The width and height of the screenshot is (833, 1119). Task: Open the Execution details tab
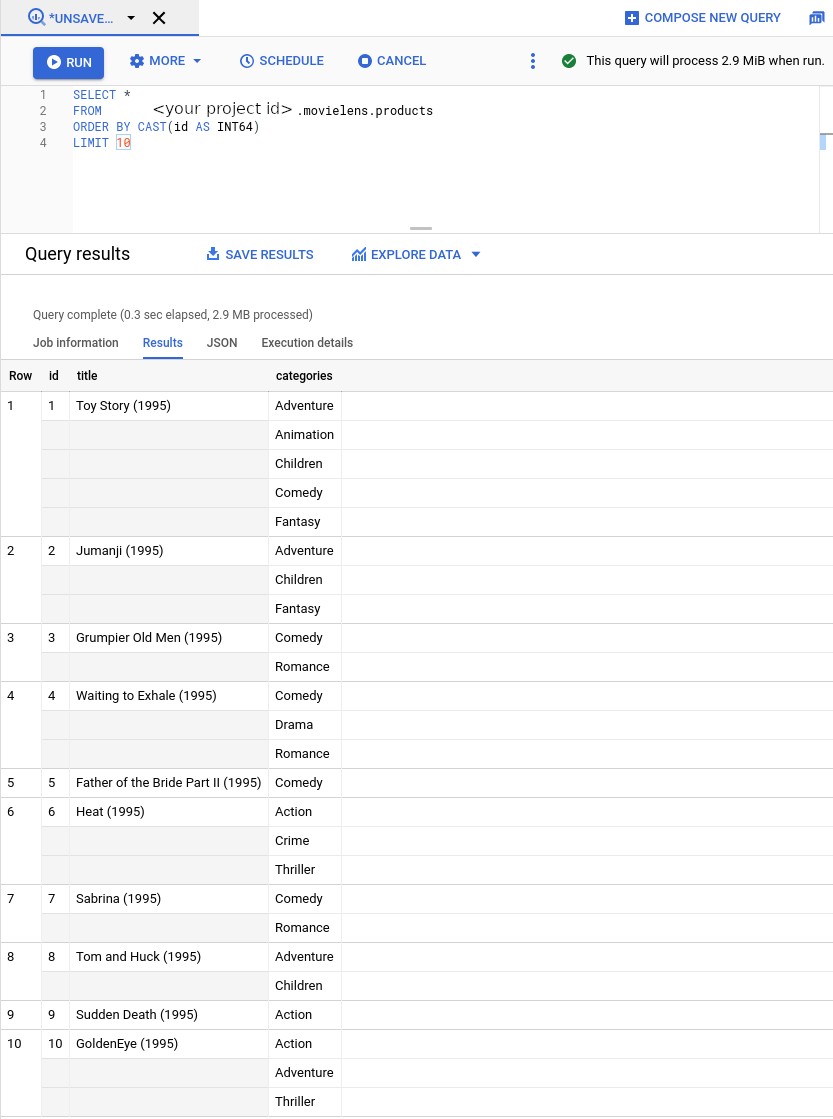[305, 343]
